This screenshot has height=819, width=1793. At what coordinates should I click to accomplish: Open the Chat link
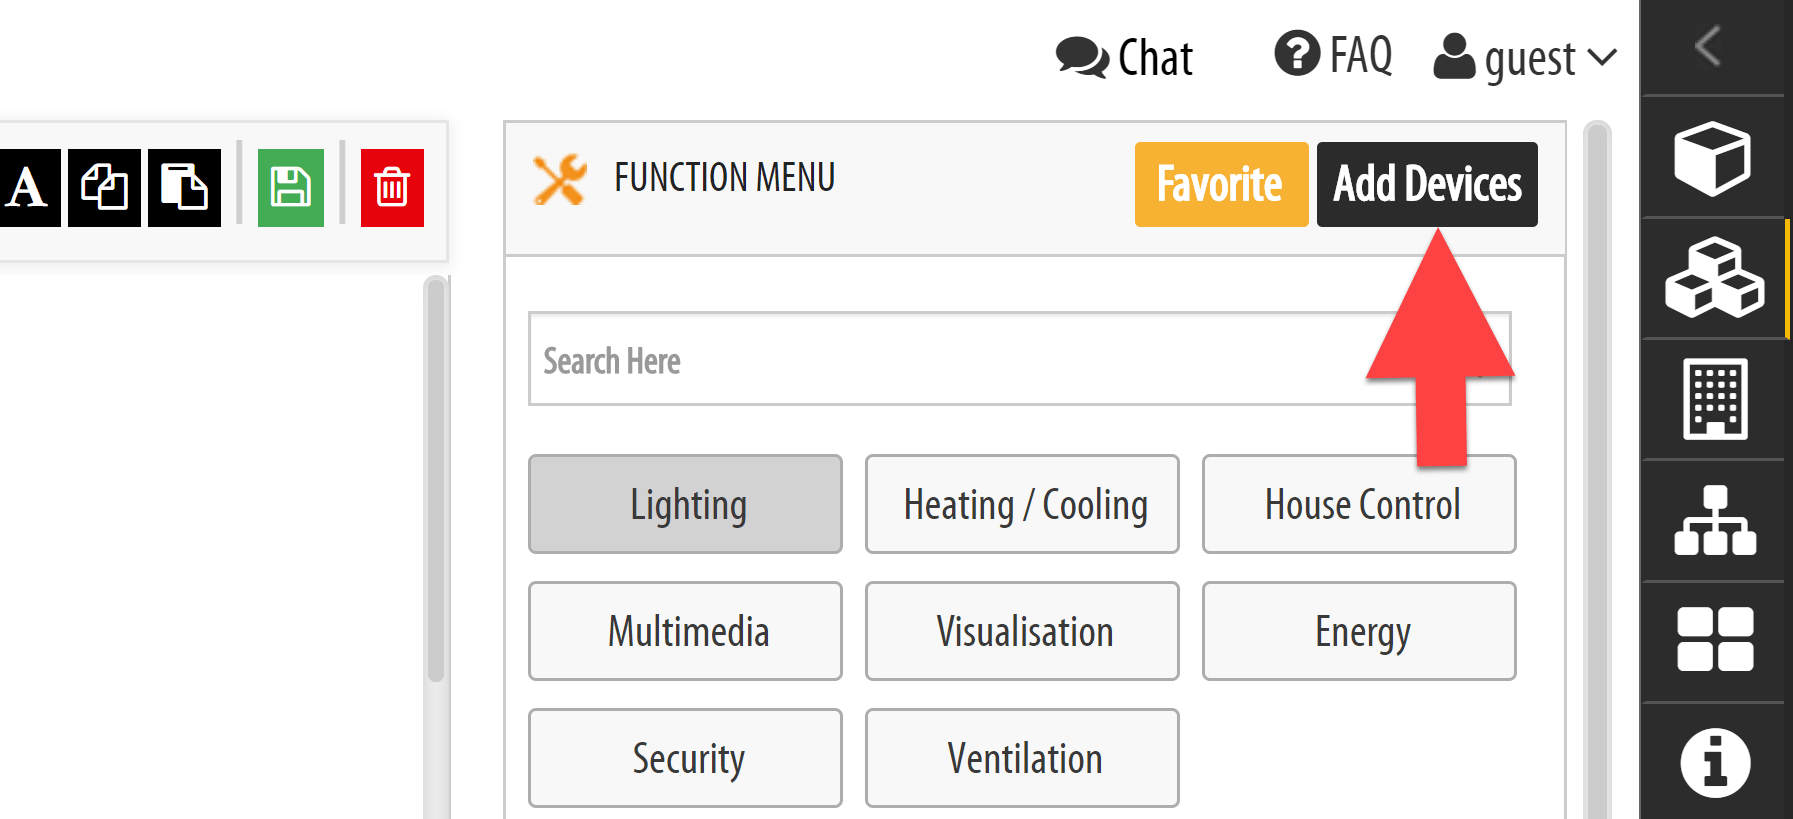(x=1124, y=58)
